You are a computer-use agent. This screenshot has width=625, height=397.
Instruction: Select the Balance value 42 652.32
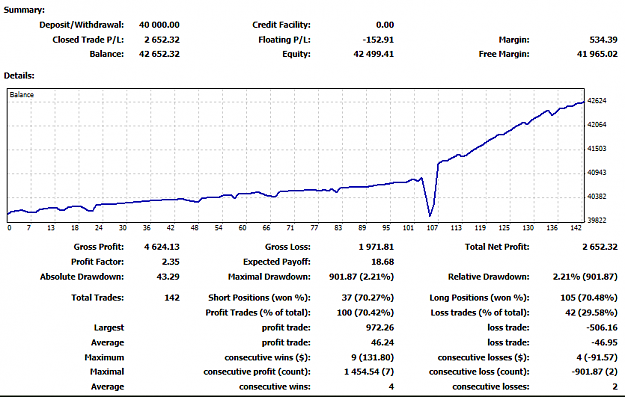(159, 54)
